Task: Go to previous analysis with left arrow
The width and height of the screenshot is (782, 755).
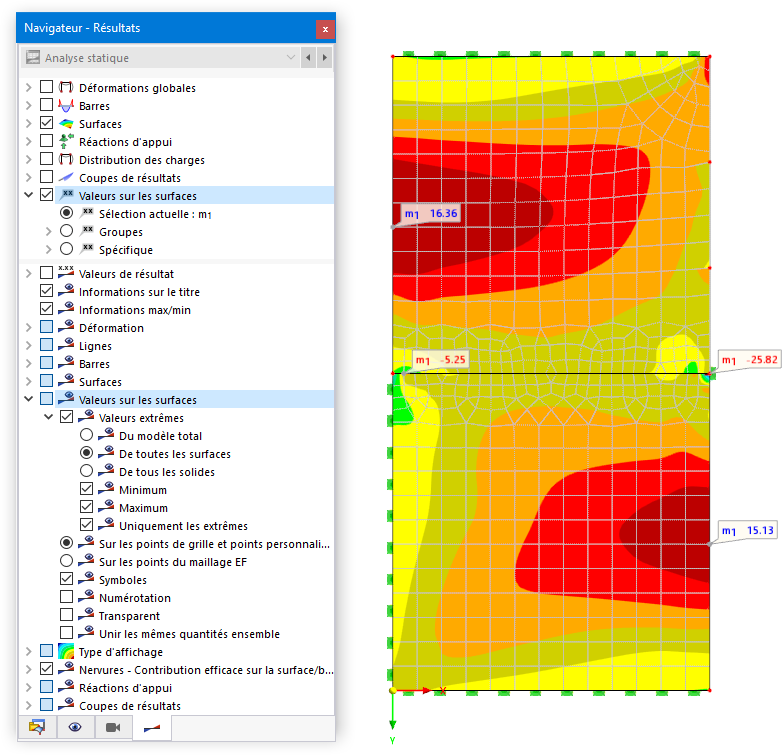Action: [x=308, y=58]
